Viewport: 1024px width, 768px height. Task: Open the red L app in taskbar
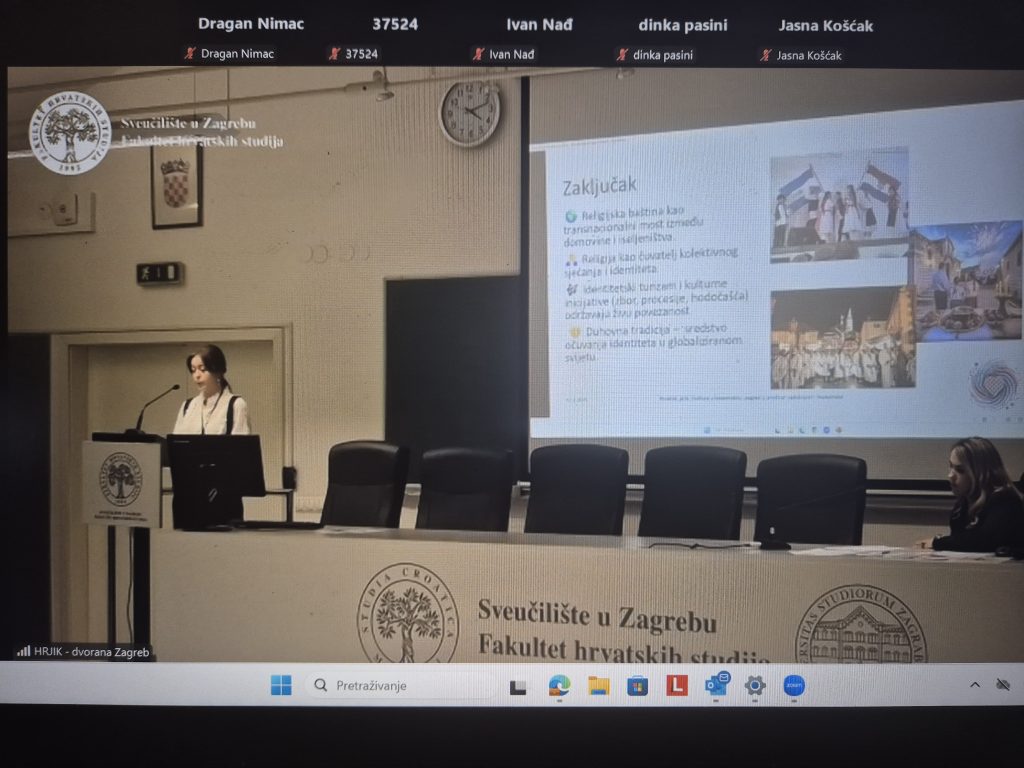point(677,686)
